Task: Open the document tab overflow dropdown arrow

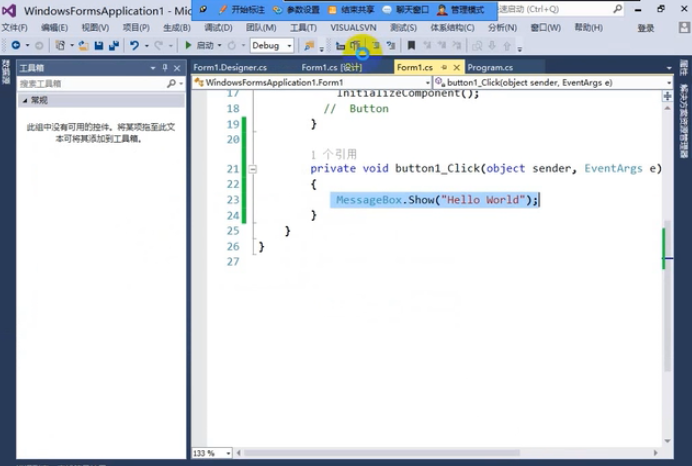Action: [x=669, y=68]
